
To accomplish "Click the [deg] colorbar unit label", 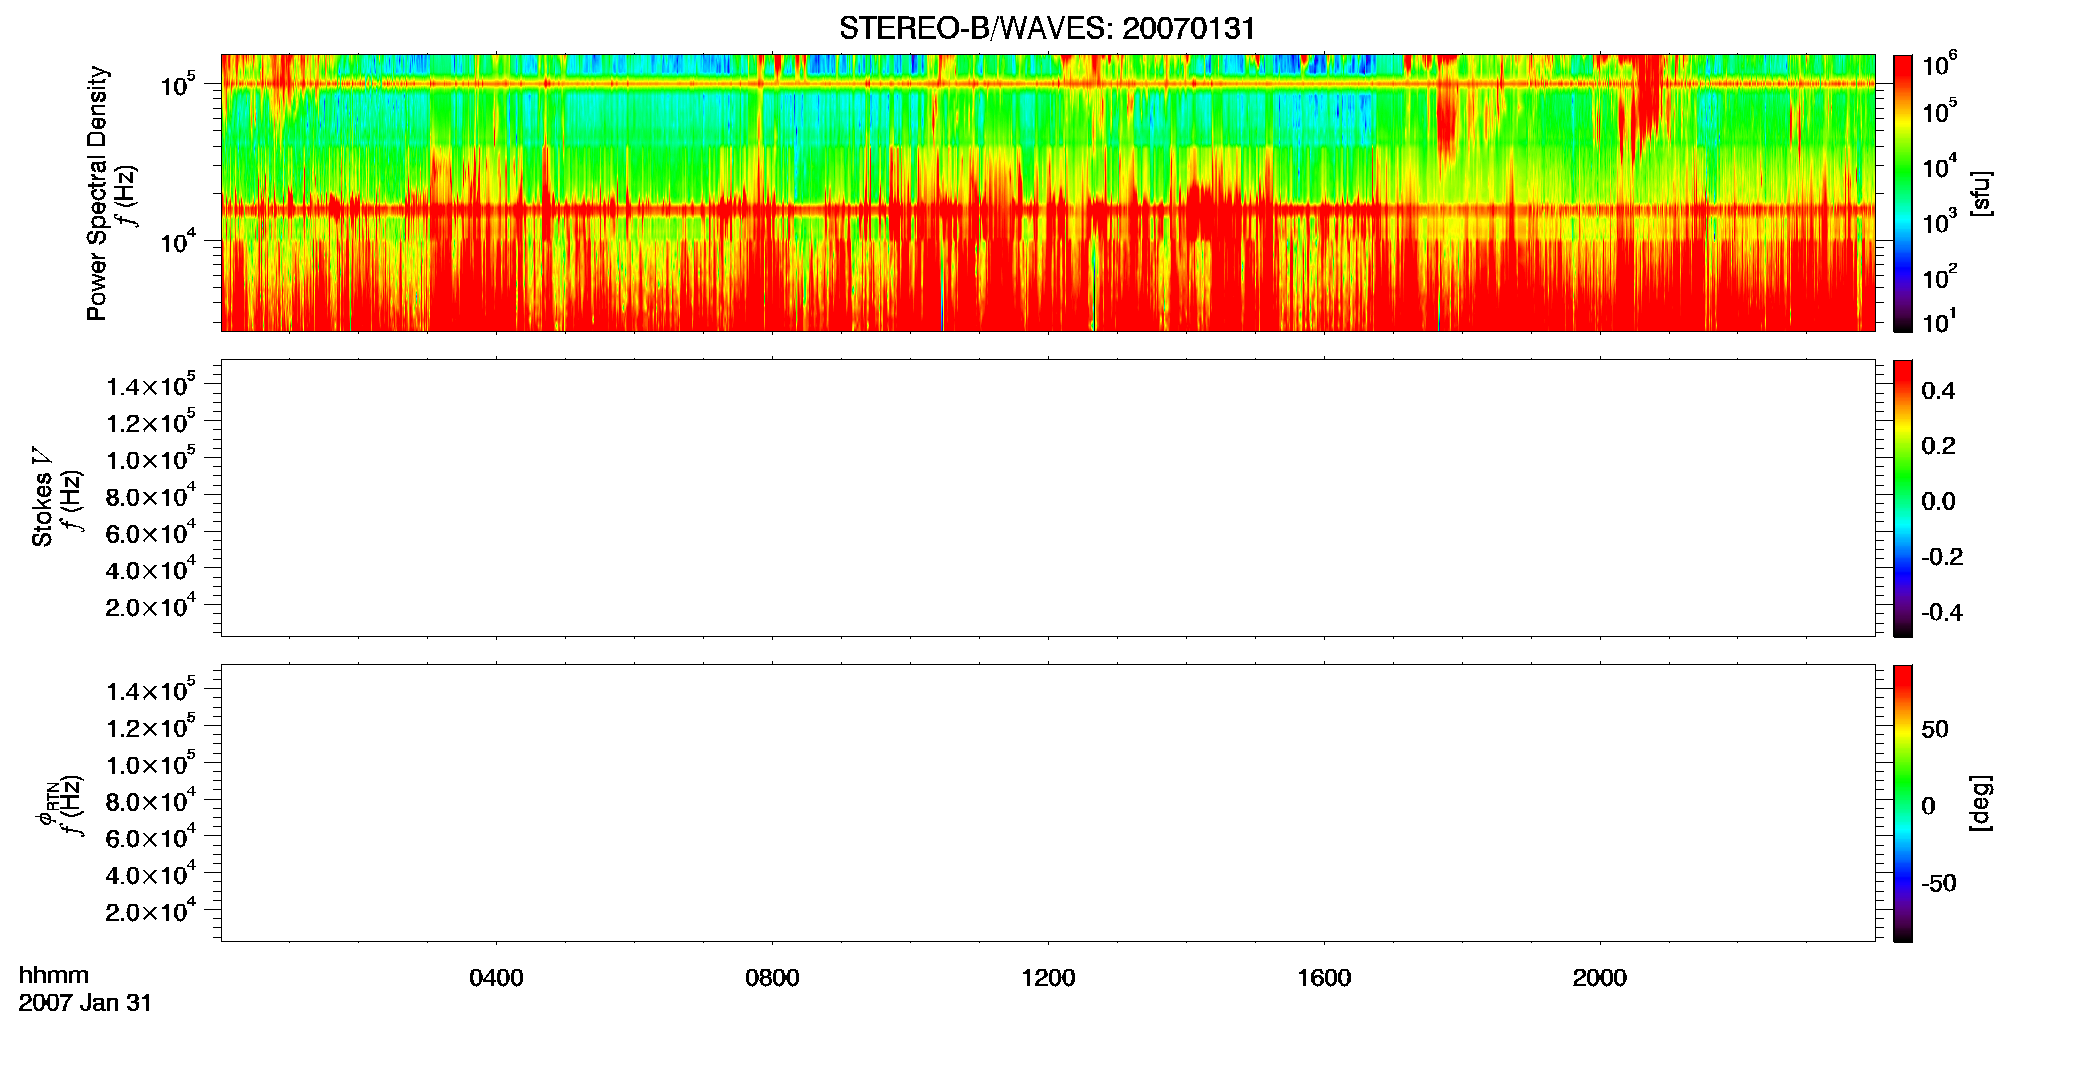I will 1981,803.
